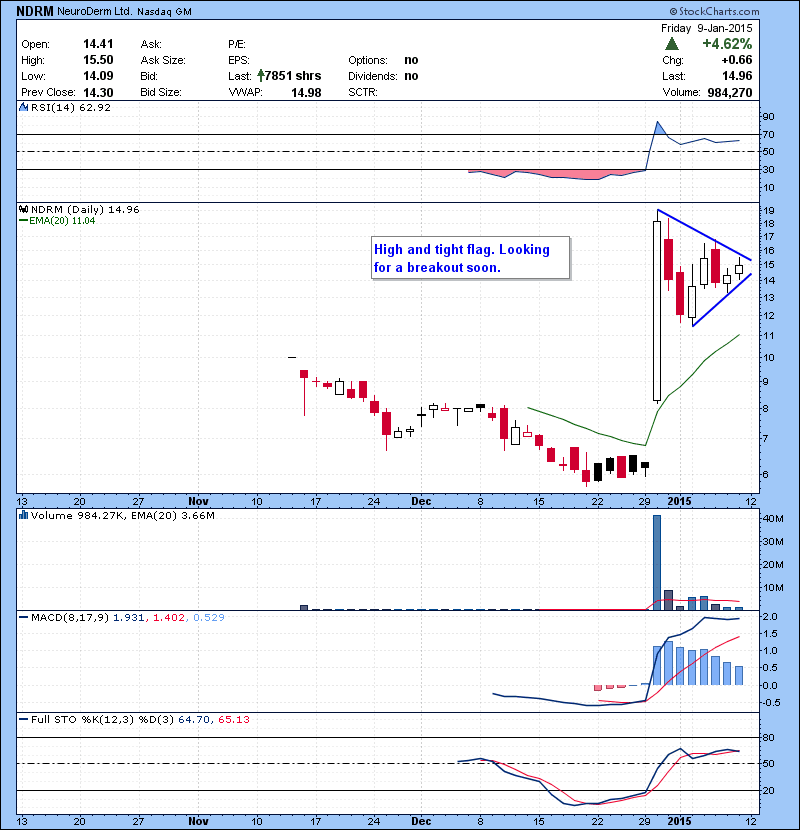The height and width of the screenshot is (830, 800).
Task: Click the volume bars icon beside Volume label
Action: pos(23,515)
